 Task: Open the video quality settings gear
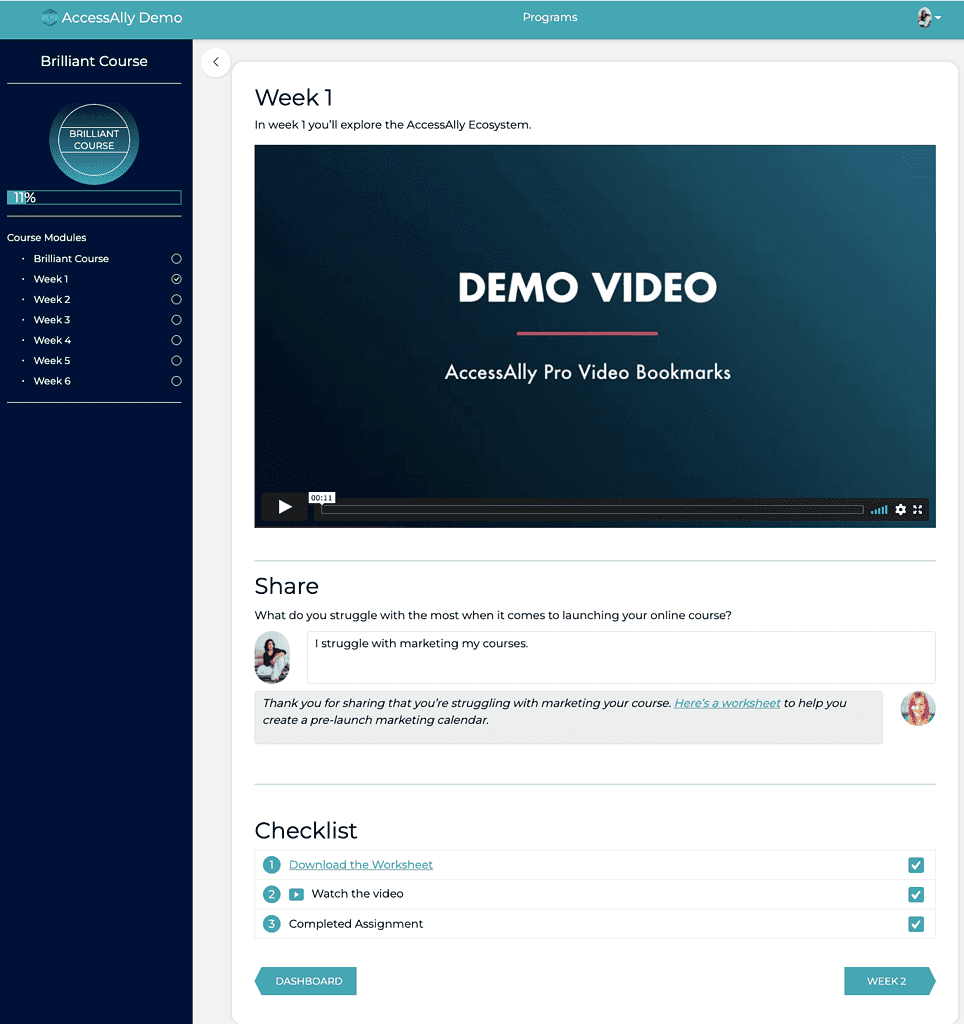[901, 509]
